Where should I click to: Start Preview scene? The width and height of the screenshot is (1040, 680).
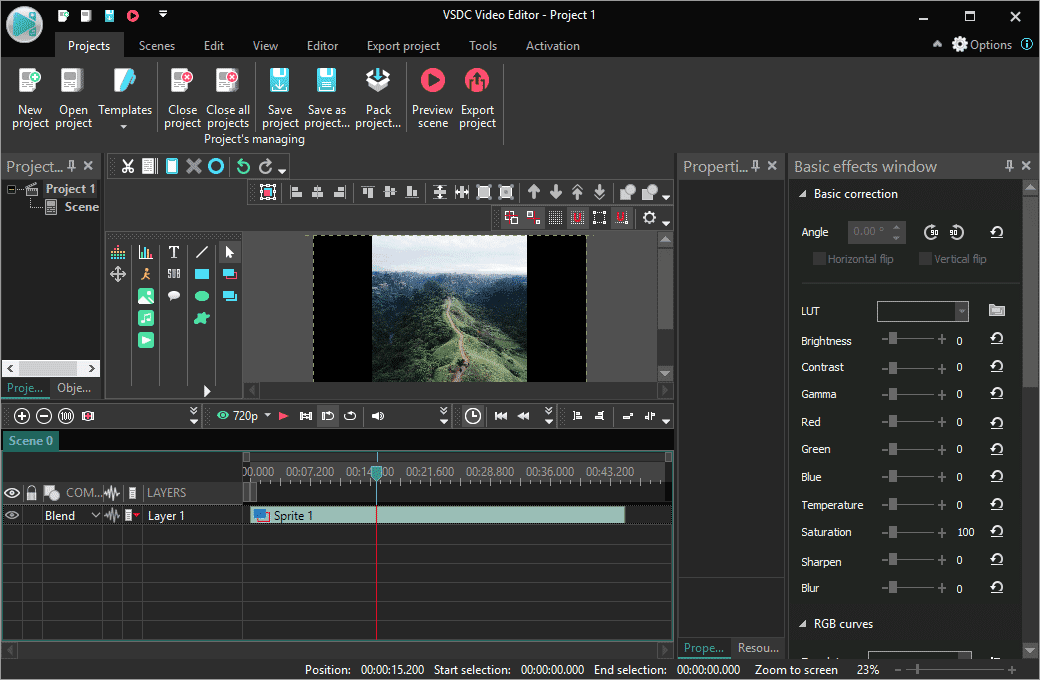432,98
